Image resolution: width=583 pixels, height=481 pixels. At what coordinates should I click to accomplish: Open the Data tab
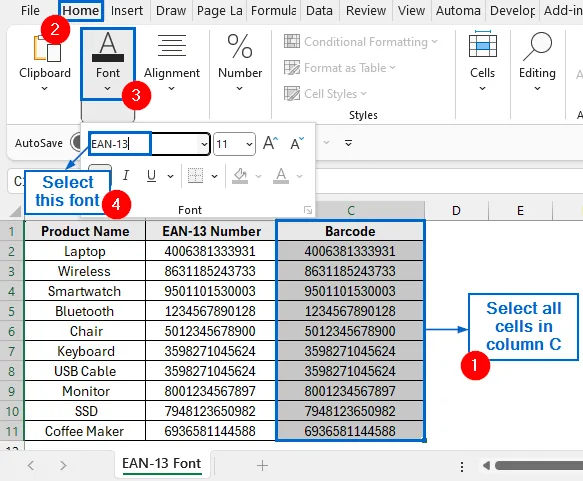(319, 10)
